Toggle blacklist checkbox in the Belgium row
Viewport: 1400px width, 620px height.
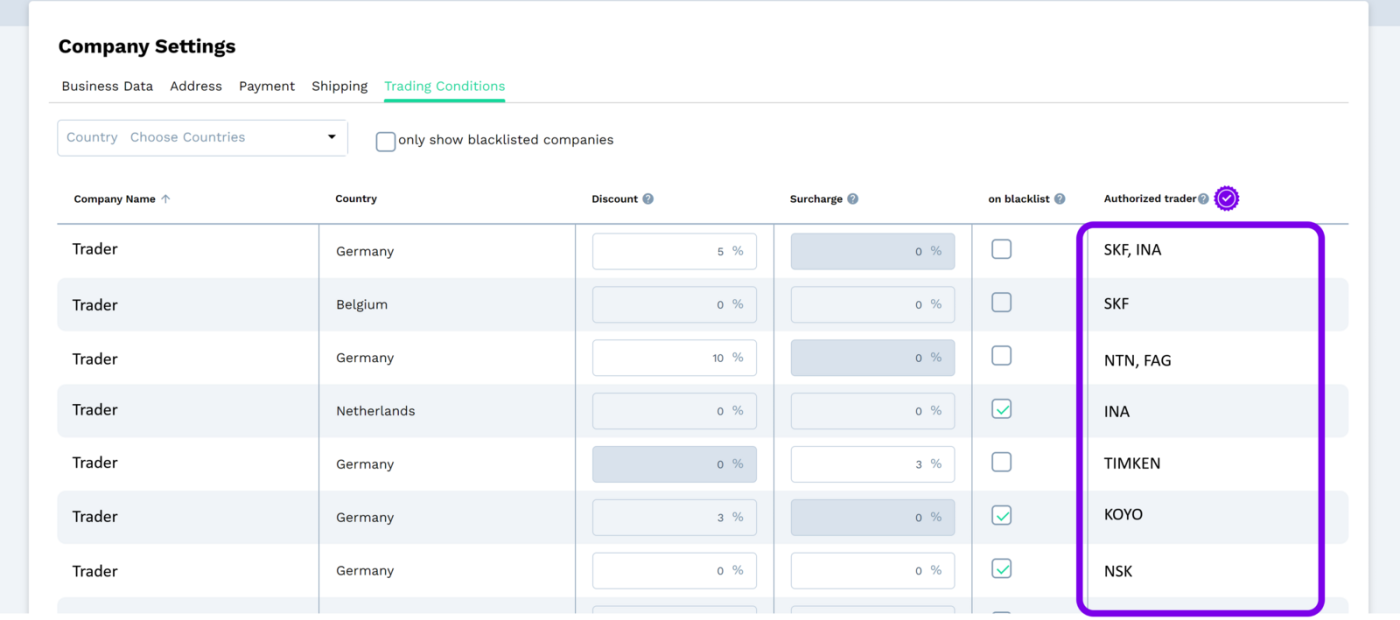tap(1001, 302)
